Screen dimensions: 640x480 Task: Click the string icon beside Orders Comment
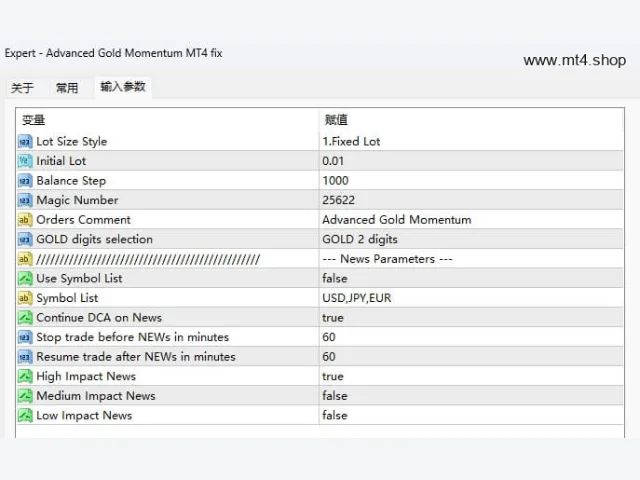point(24,220)
